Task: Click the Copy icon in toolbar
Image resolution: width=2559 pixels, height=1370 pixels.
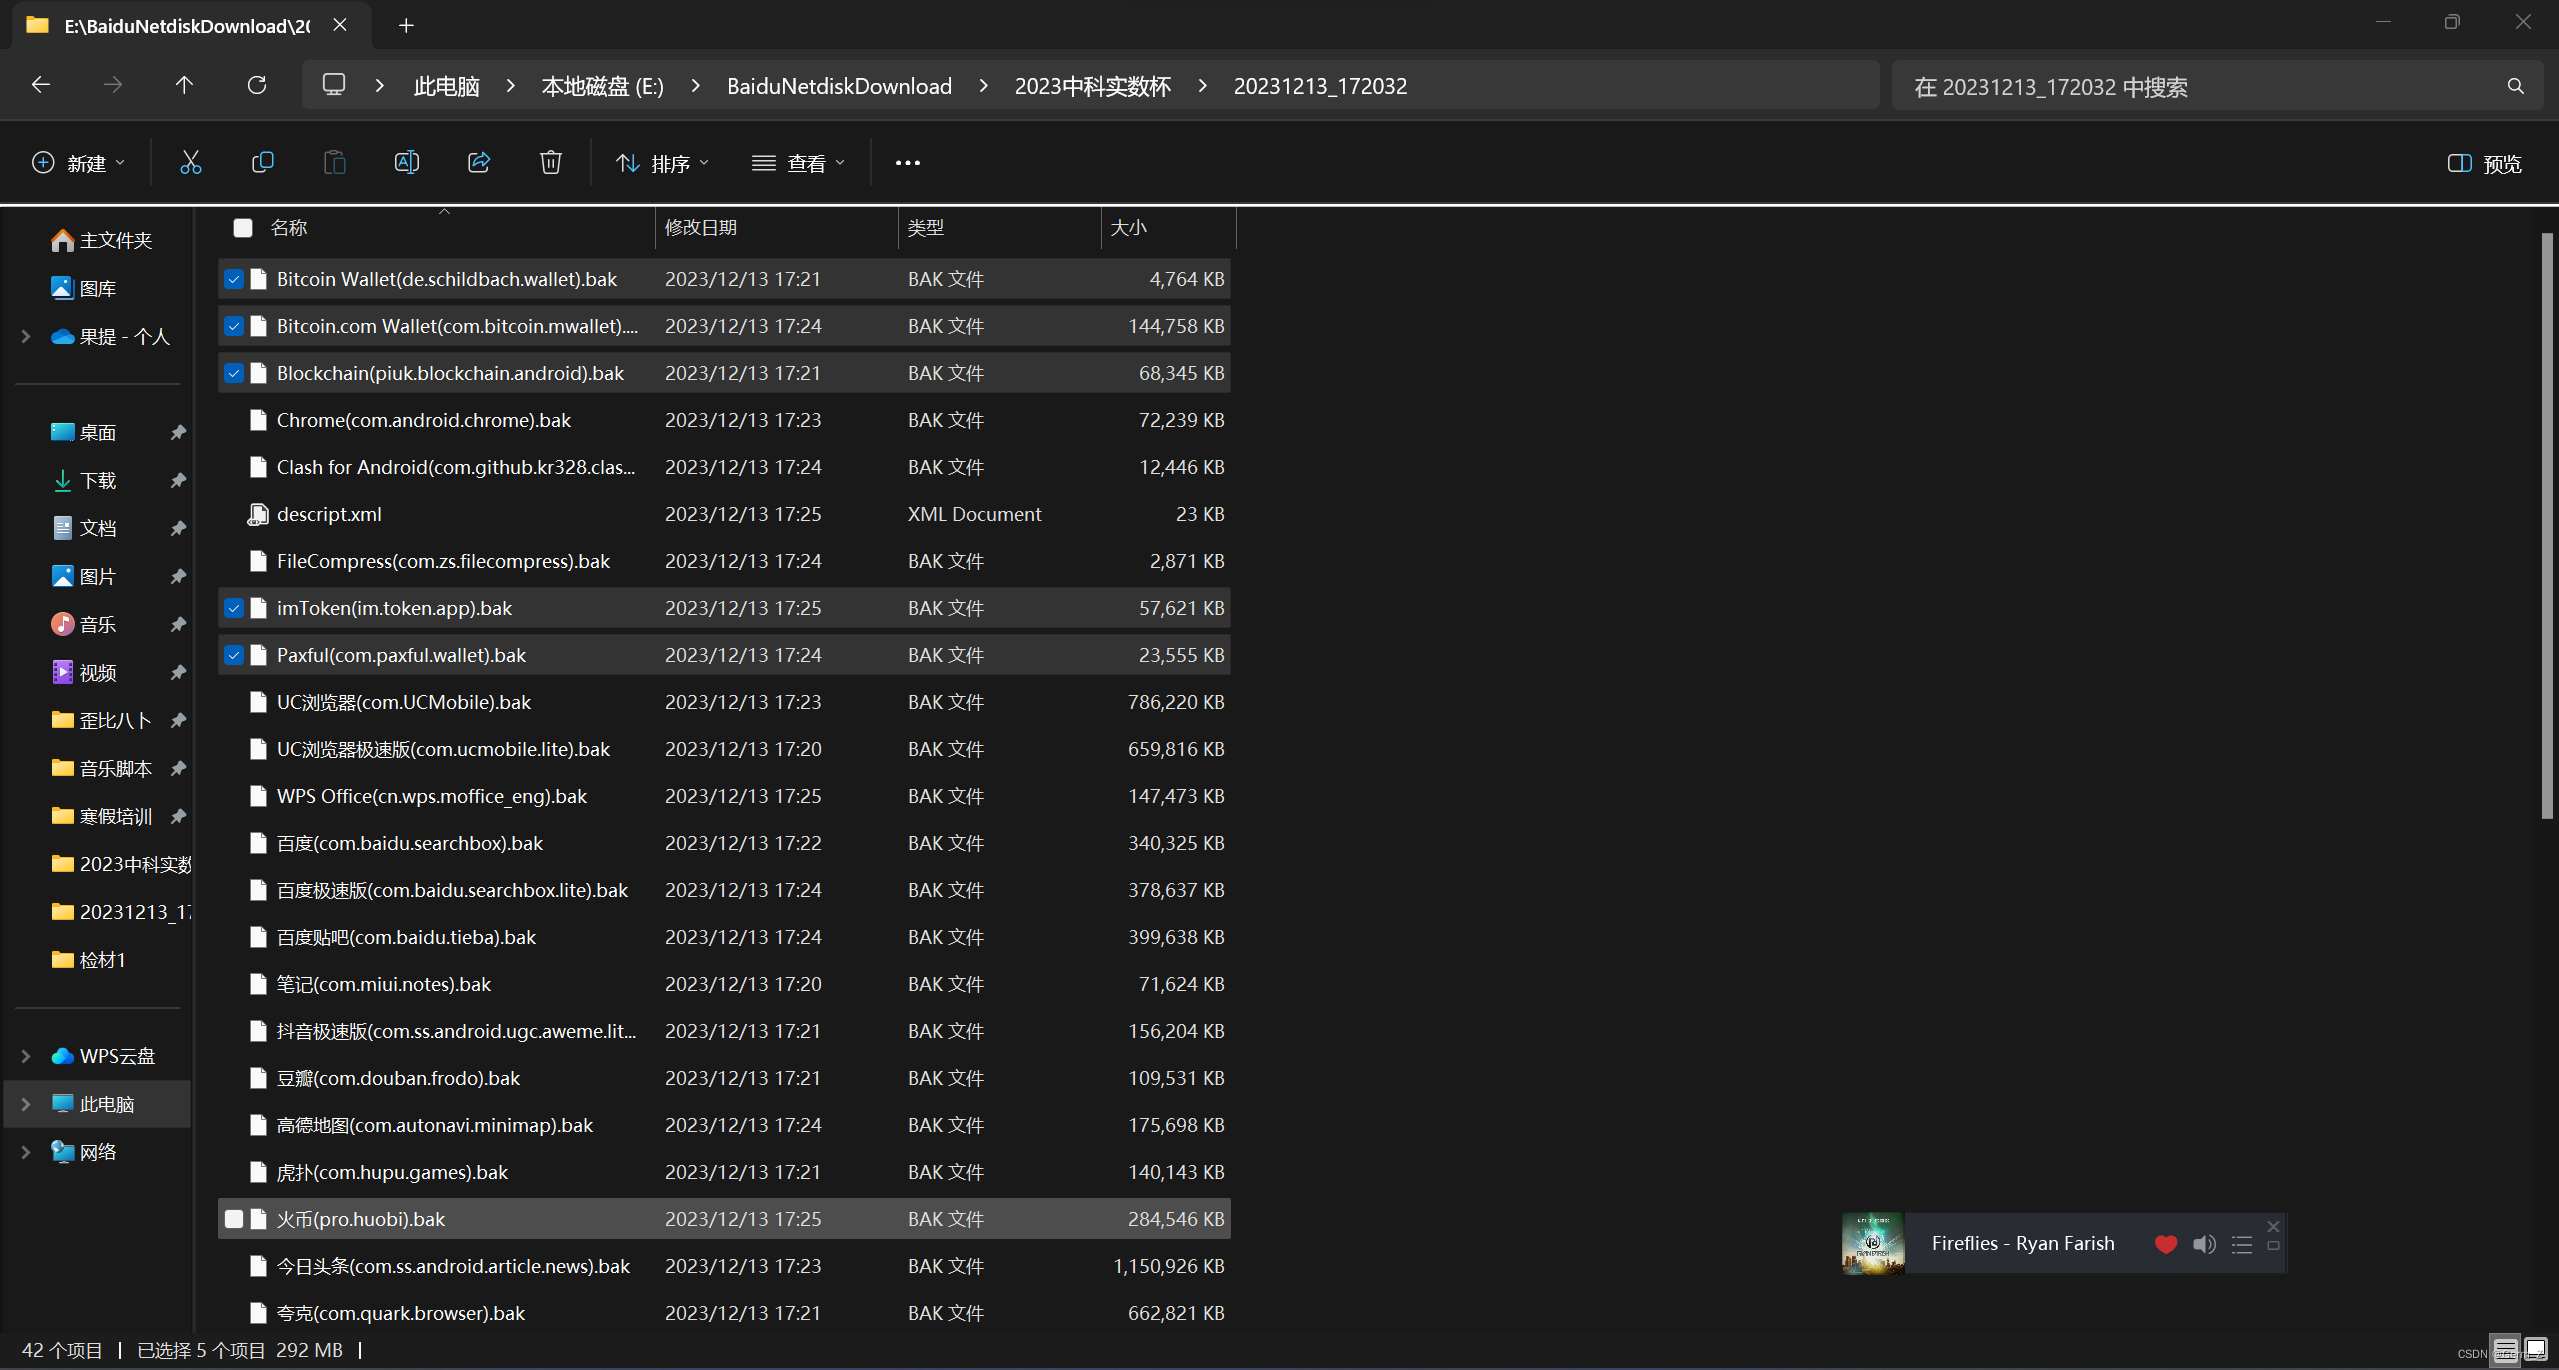Action: [x=262, y=163]
